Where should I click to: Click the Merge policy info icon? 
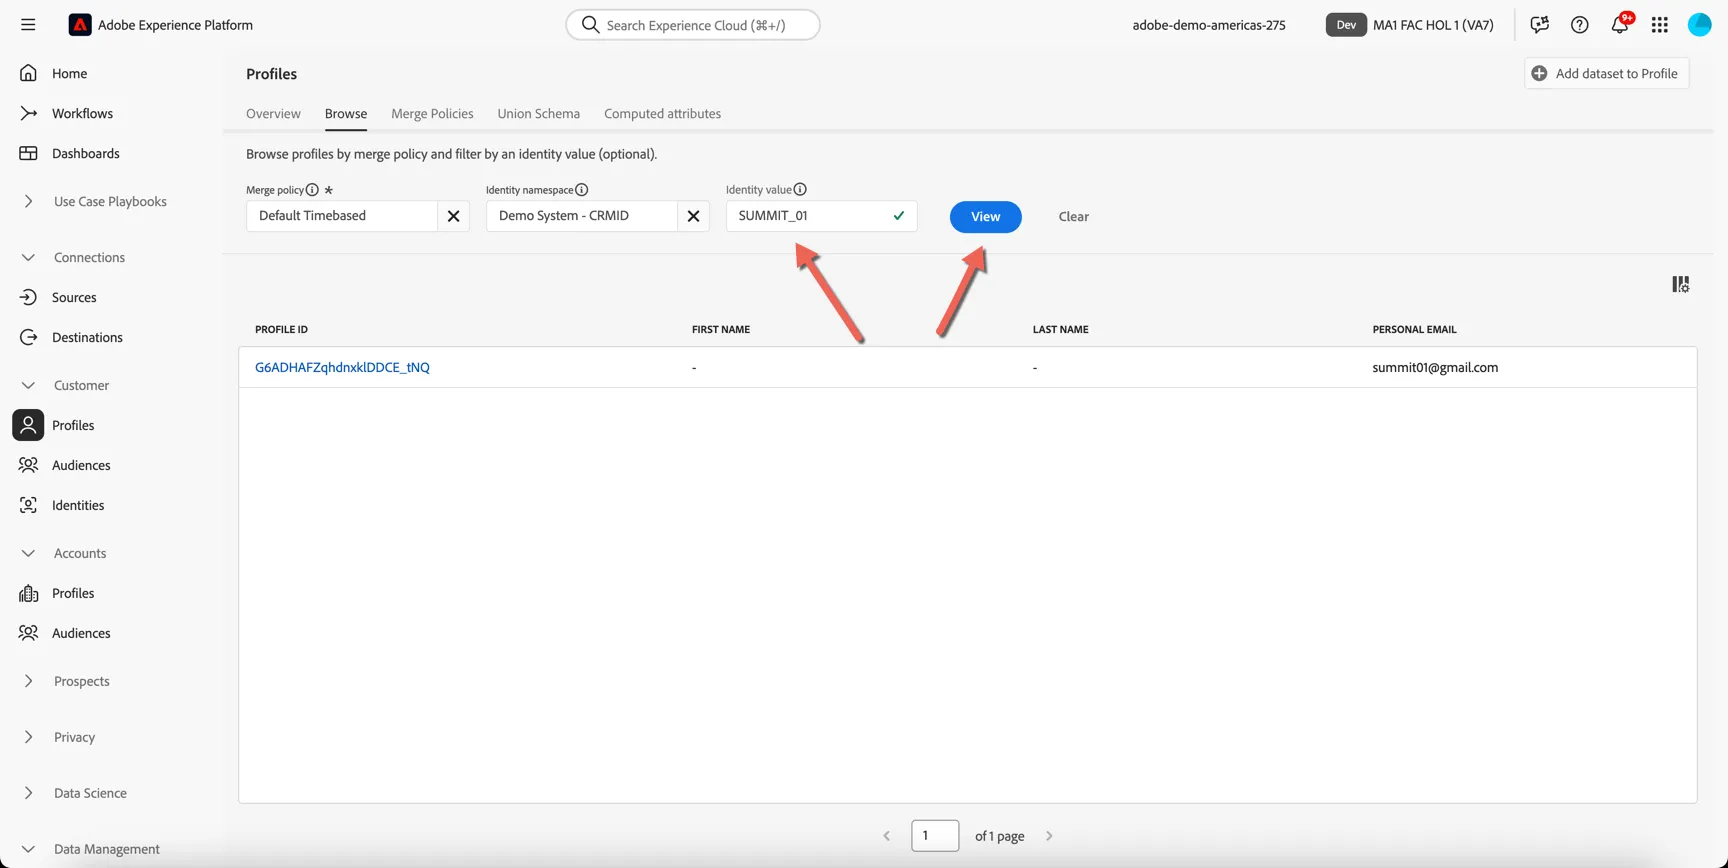312,190
